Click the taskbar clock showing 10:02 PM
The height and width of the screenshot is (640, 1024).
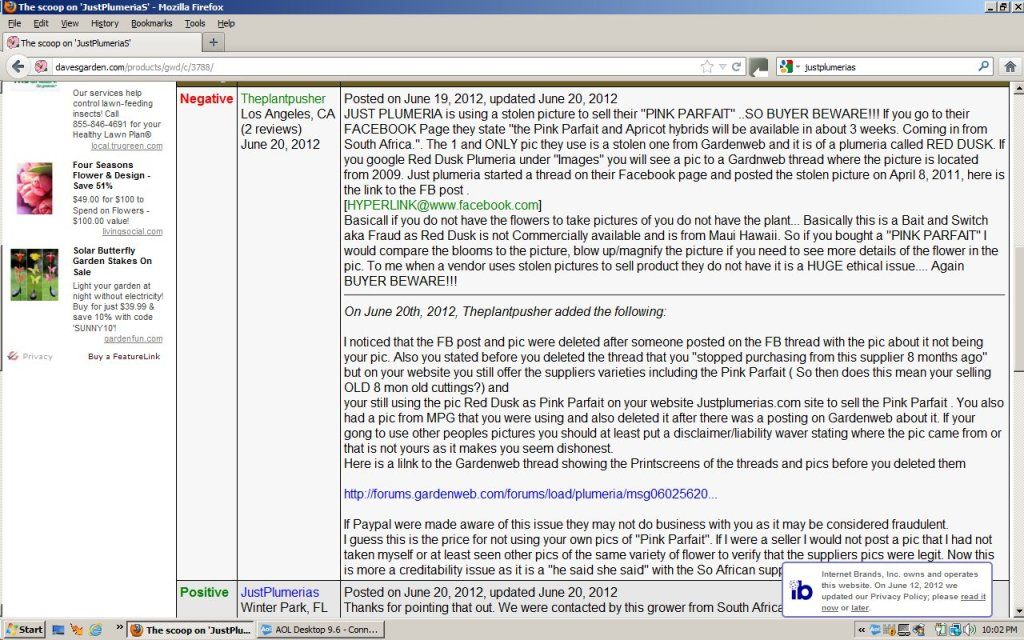pos(999,630)
